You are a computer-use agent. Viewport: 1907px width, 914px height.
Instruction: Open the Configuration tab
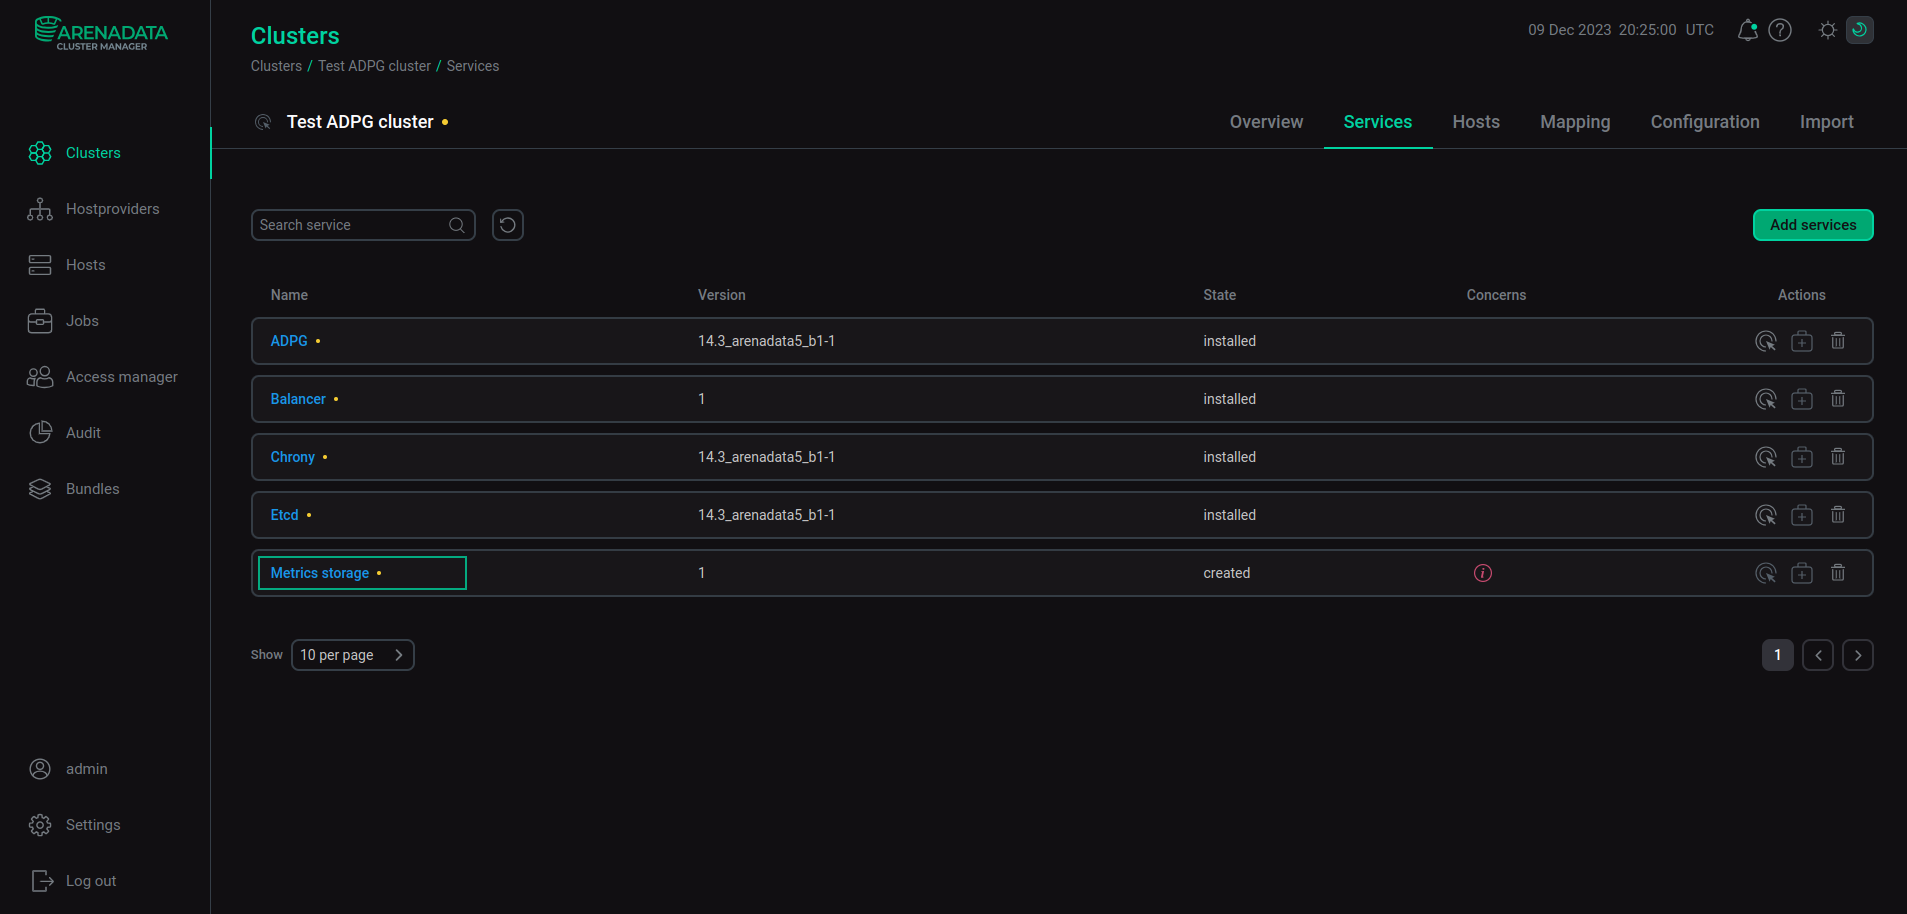[x=1705, y=122]
